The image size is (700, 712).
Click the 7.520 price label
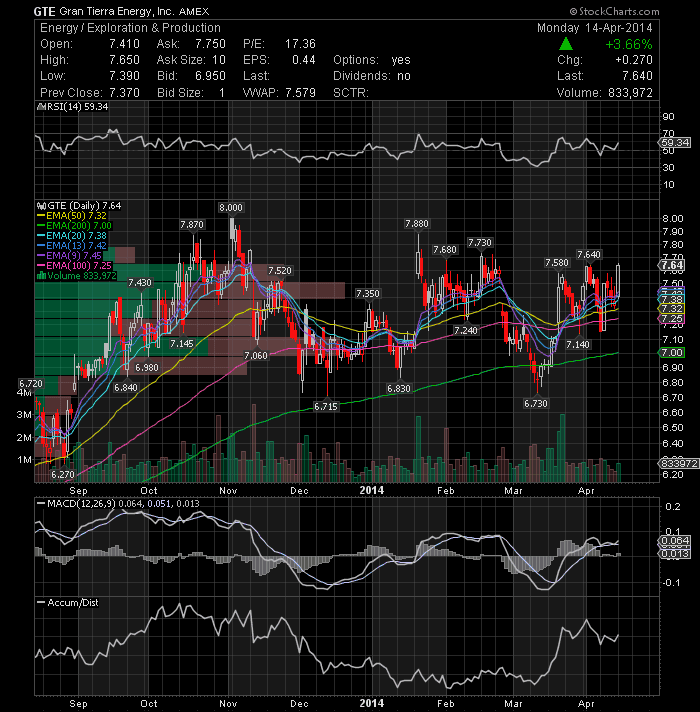(280, 271)
